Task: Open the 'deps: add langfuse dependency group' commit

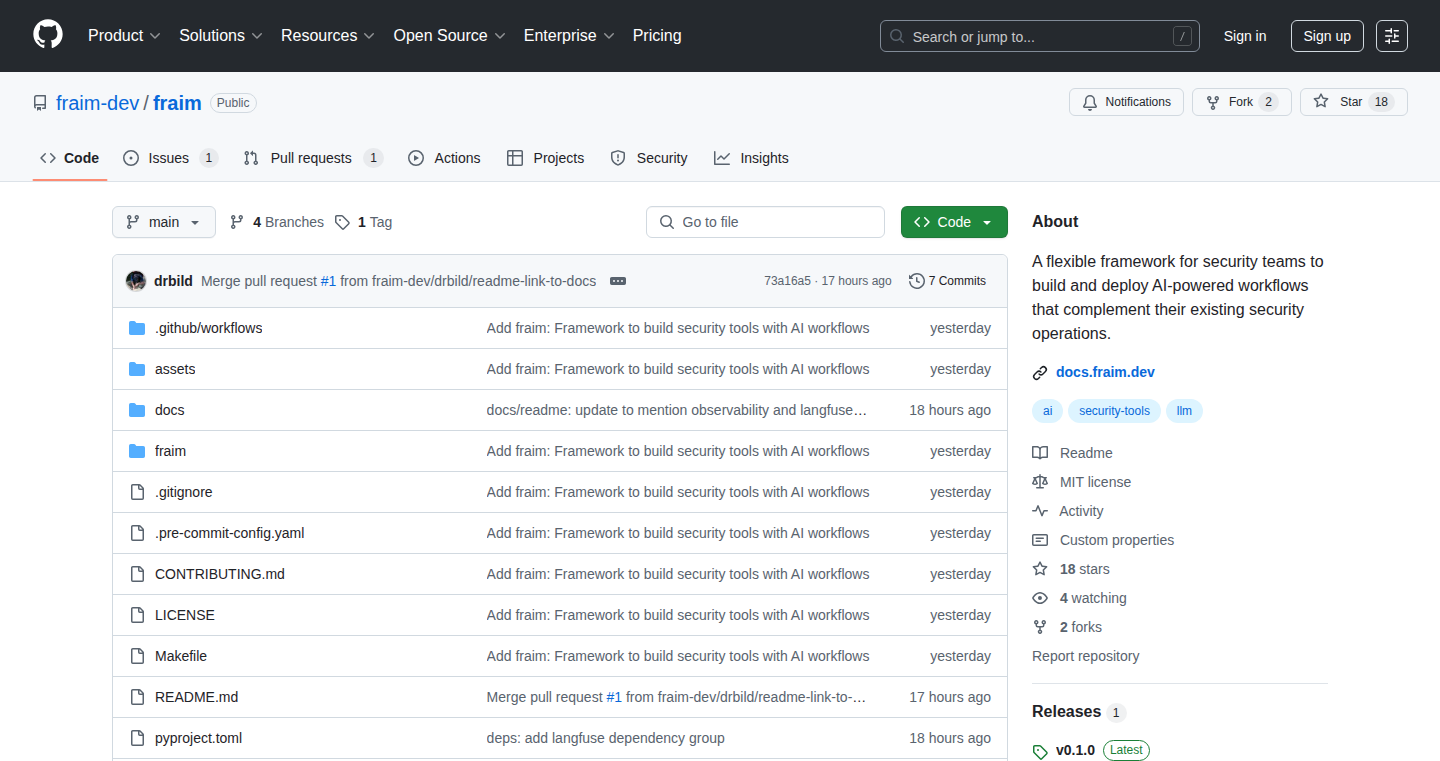Action: coord(606,738)
